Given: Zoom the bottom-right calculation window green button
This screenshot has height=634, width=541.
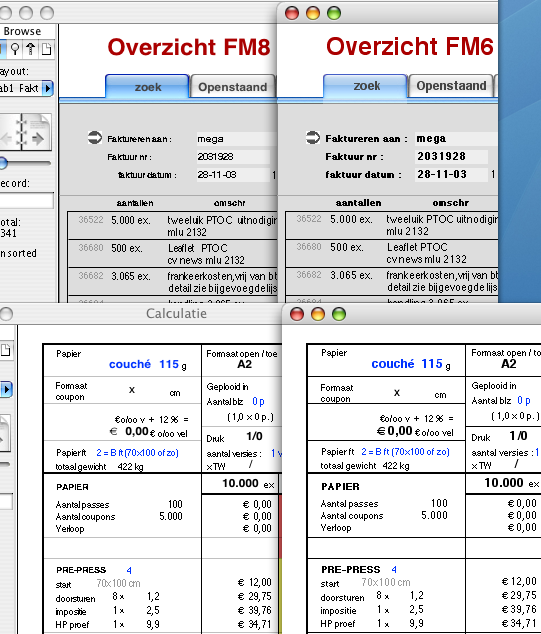Looking at the screenshot, I should tap(339, 314).
